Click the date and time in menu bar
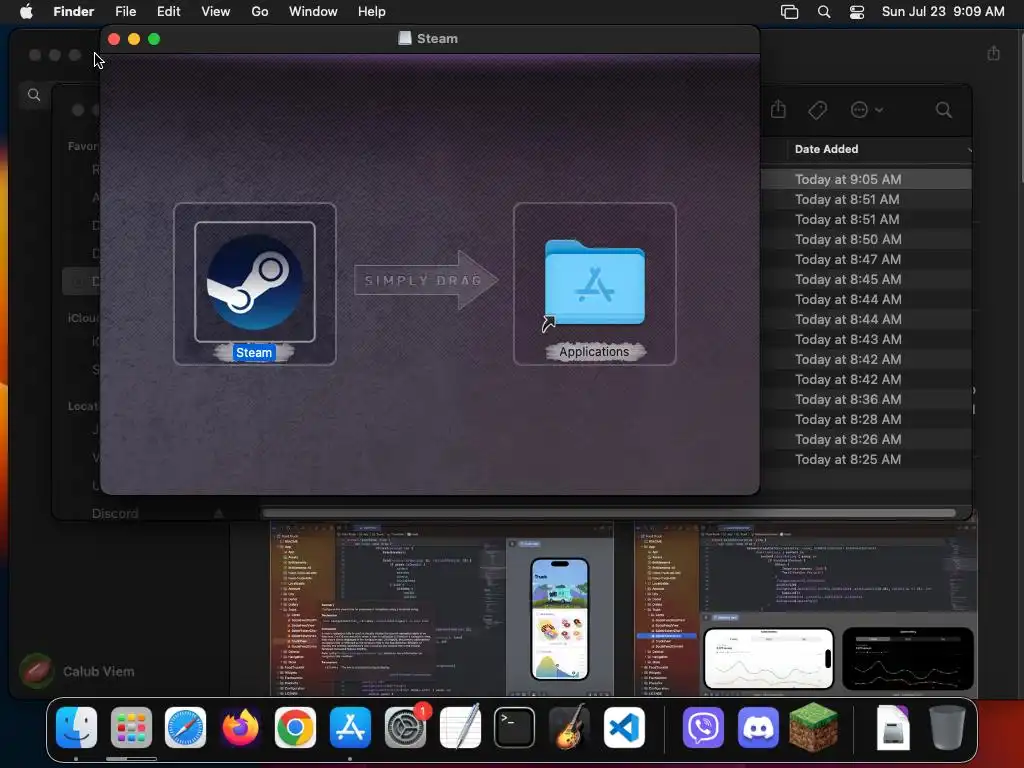 (943, 12)
